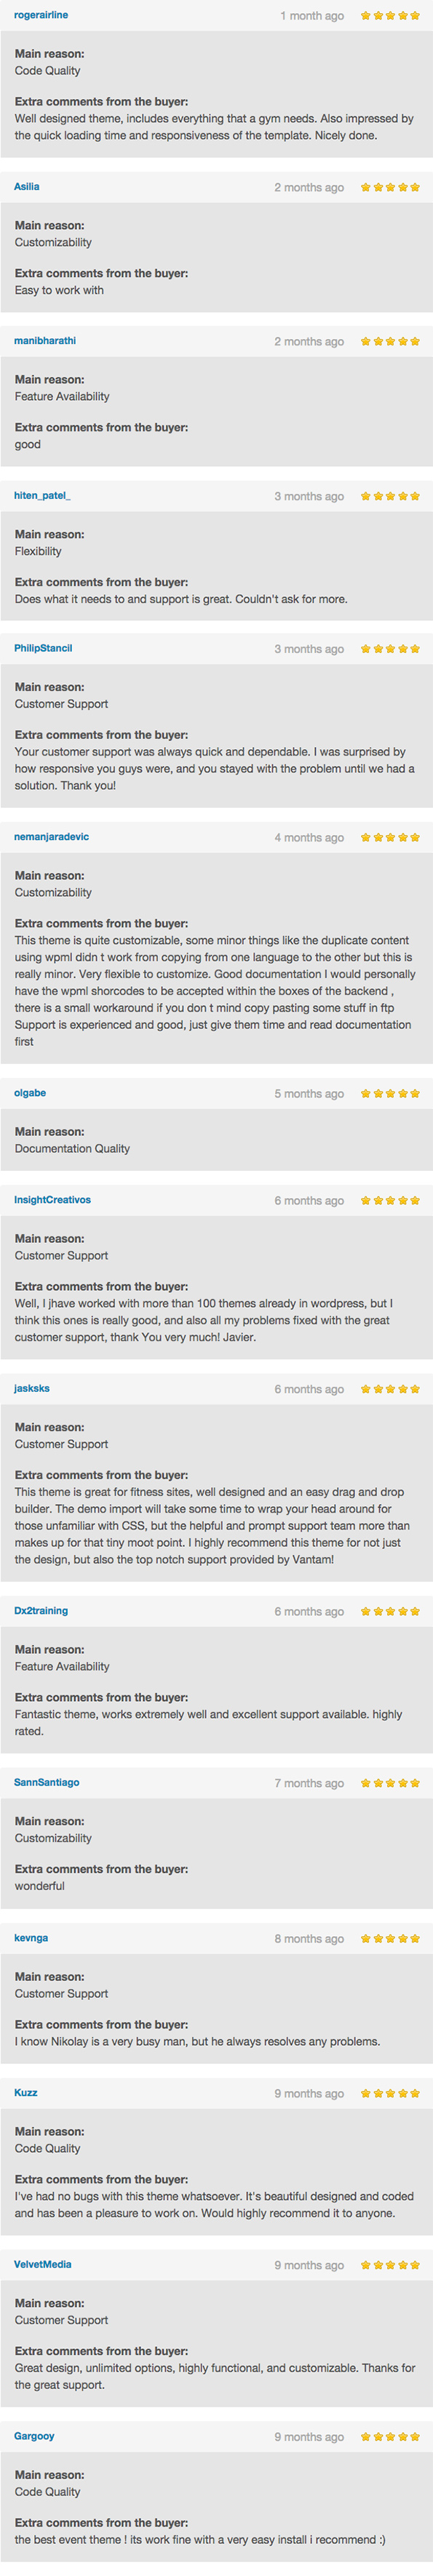
Task: Click star rating on nemanjaradevic's review
Action: [390, 837]
